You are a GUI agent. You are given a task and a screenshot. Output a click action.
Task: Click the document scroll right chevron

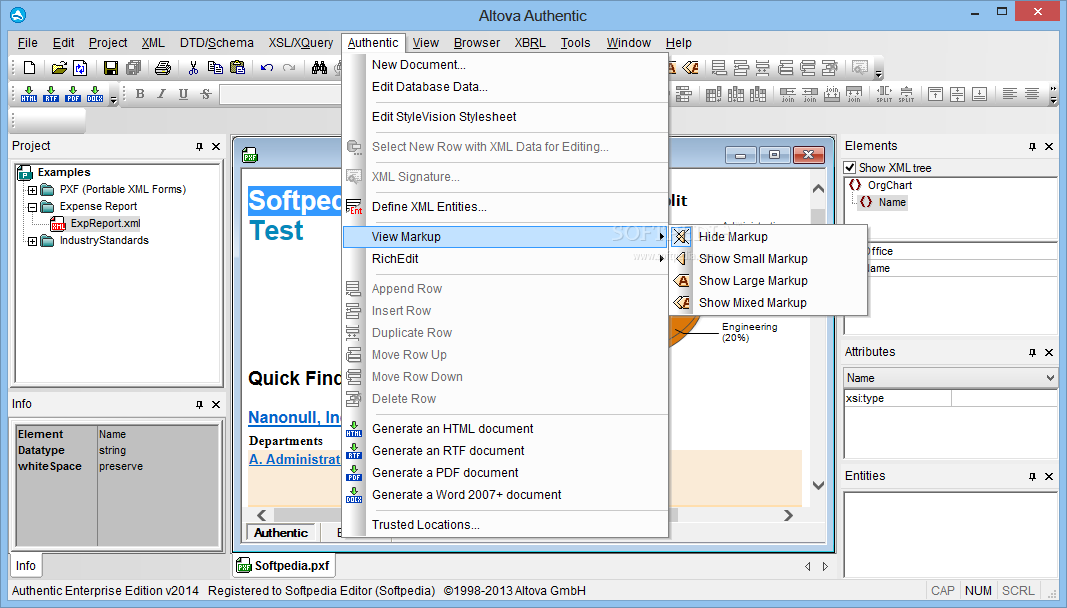(788, 515)
